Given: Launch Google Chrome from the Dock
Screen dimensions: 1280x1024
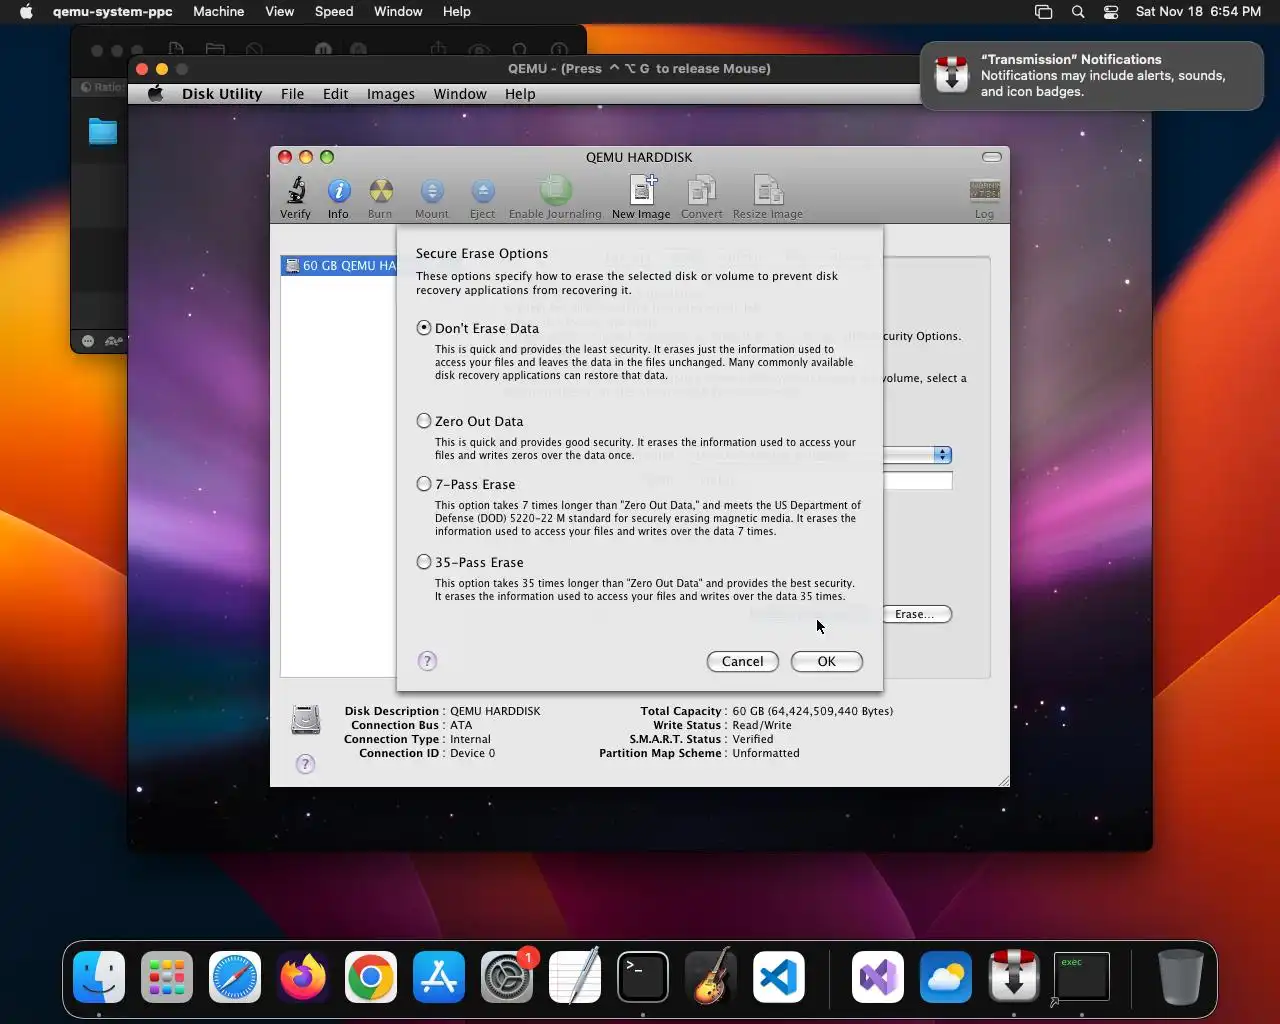Looking at the screenshot, I should click(x=371, y=977).
